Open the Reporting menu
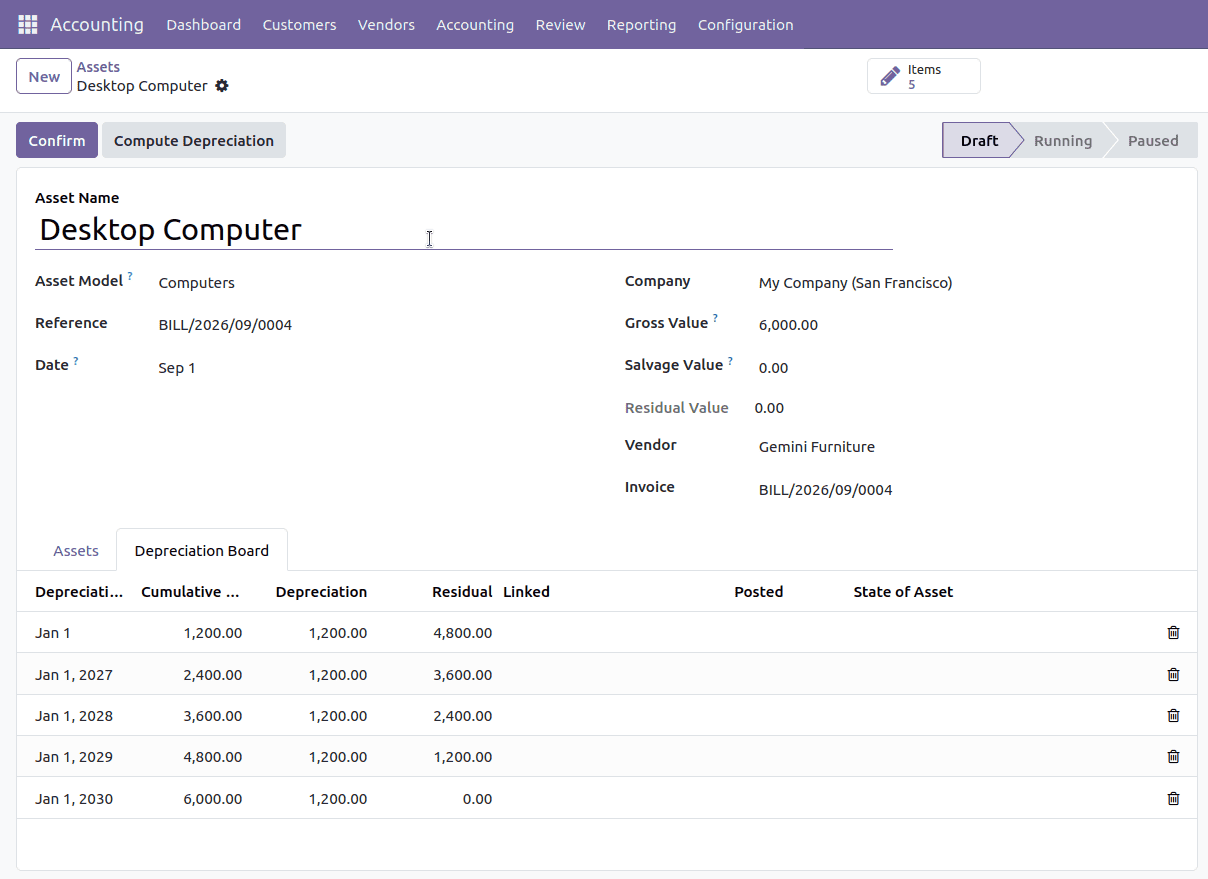Screen dimensions: 1208x879 tap(641, 25)
